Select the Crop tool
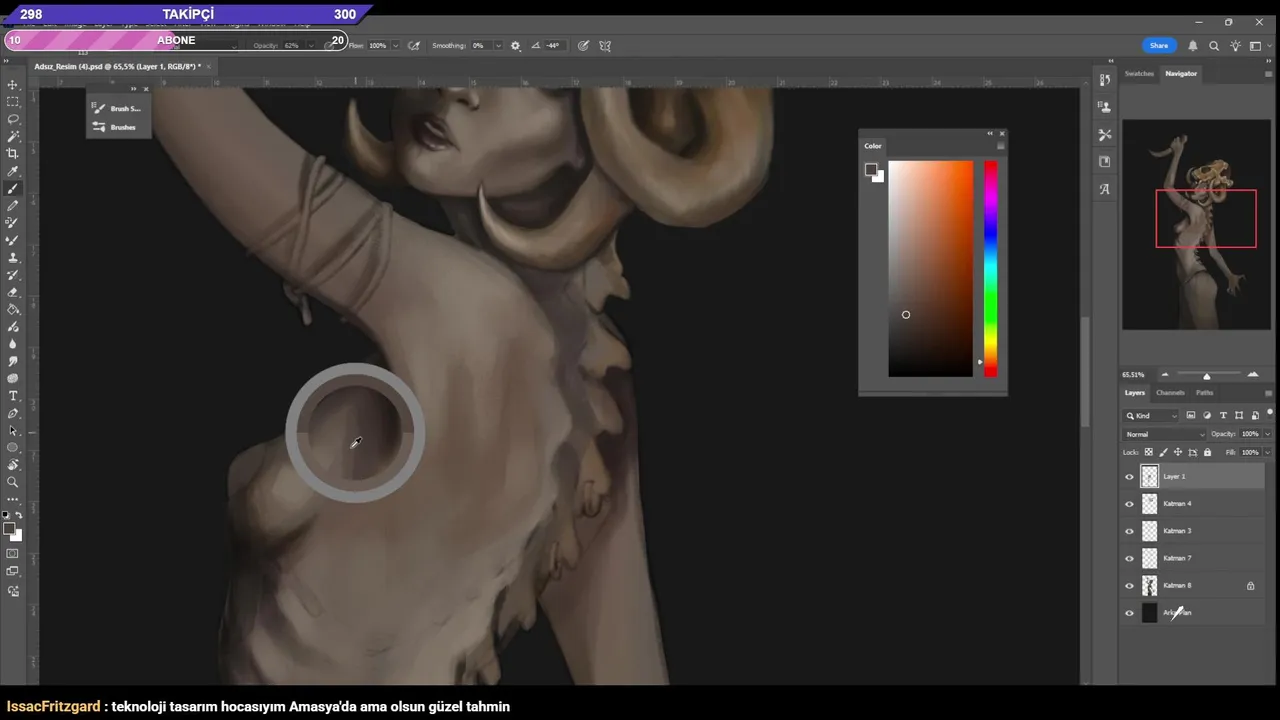Viewport: 1280px width, 720px height. 13,153
